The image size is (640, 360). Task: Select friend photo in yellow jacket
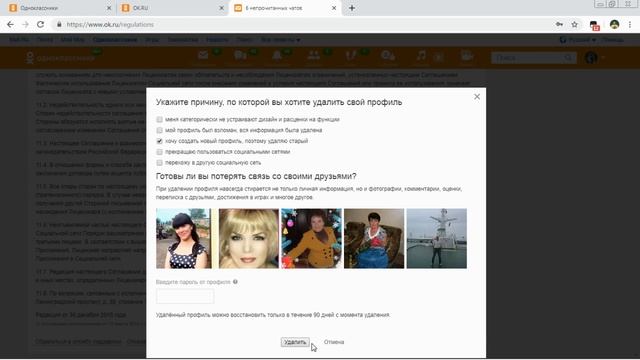311,238
